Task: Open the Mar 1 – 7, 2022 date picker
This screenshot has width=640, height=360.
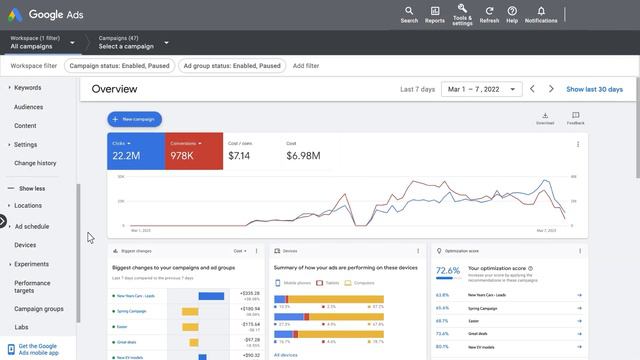Action: (482, 89)
